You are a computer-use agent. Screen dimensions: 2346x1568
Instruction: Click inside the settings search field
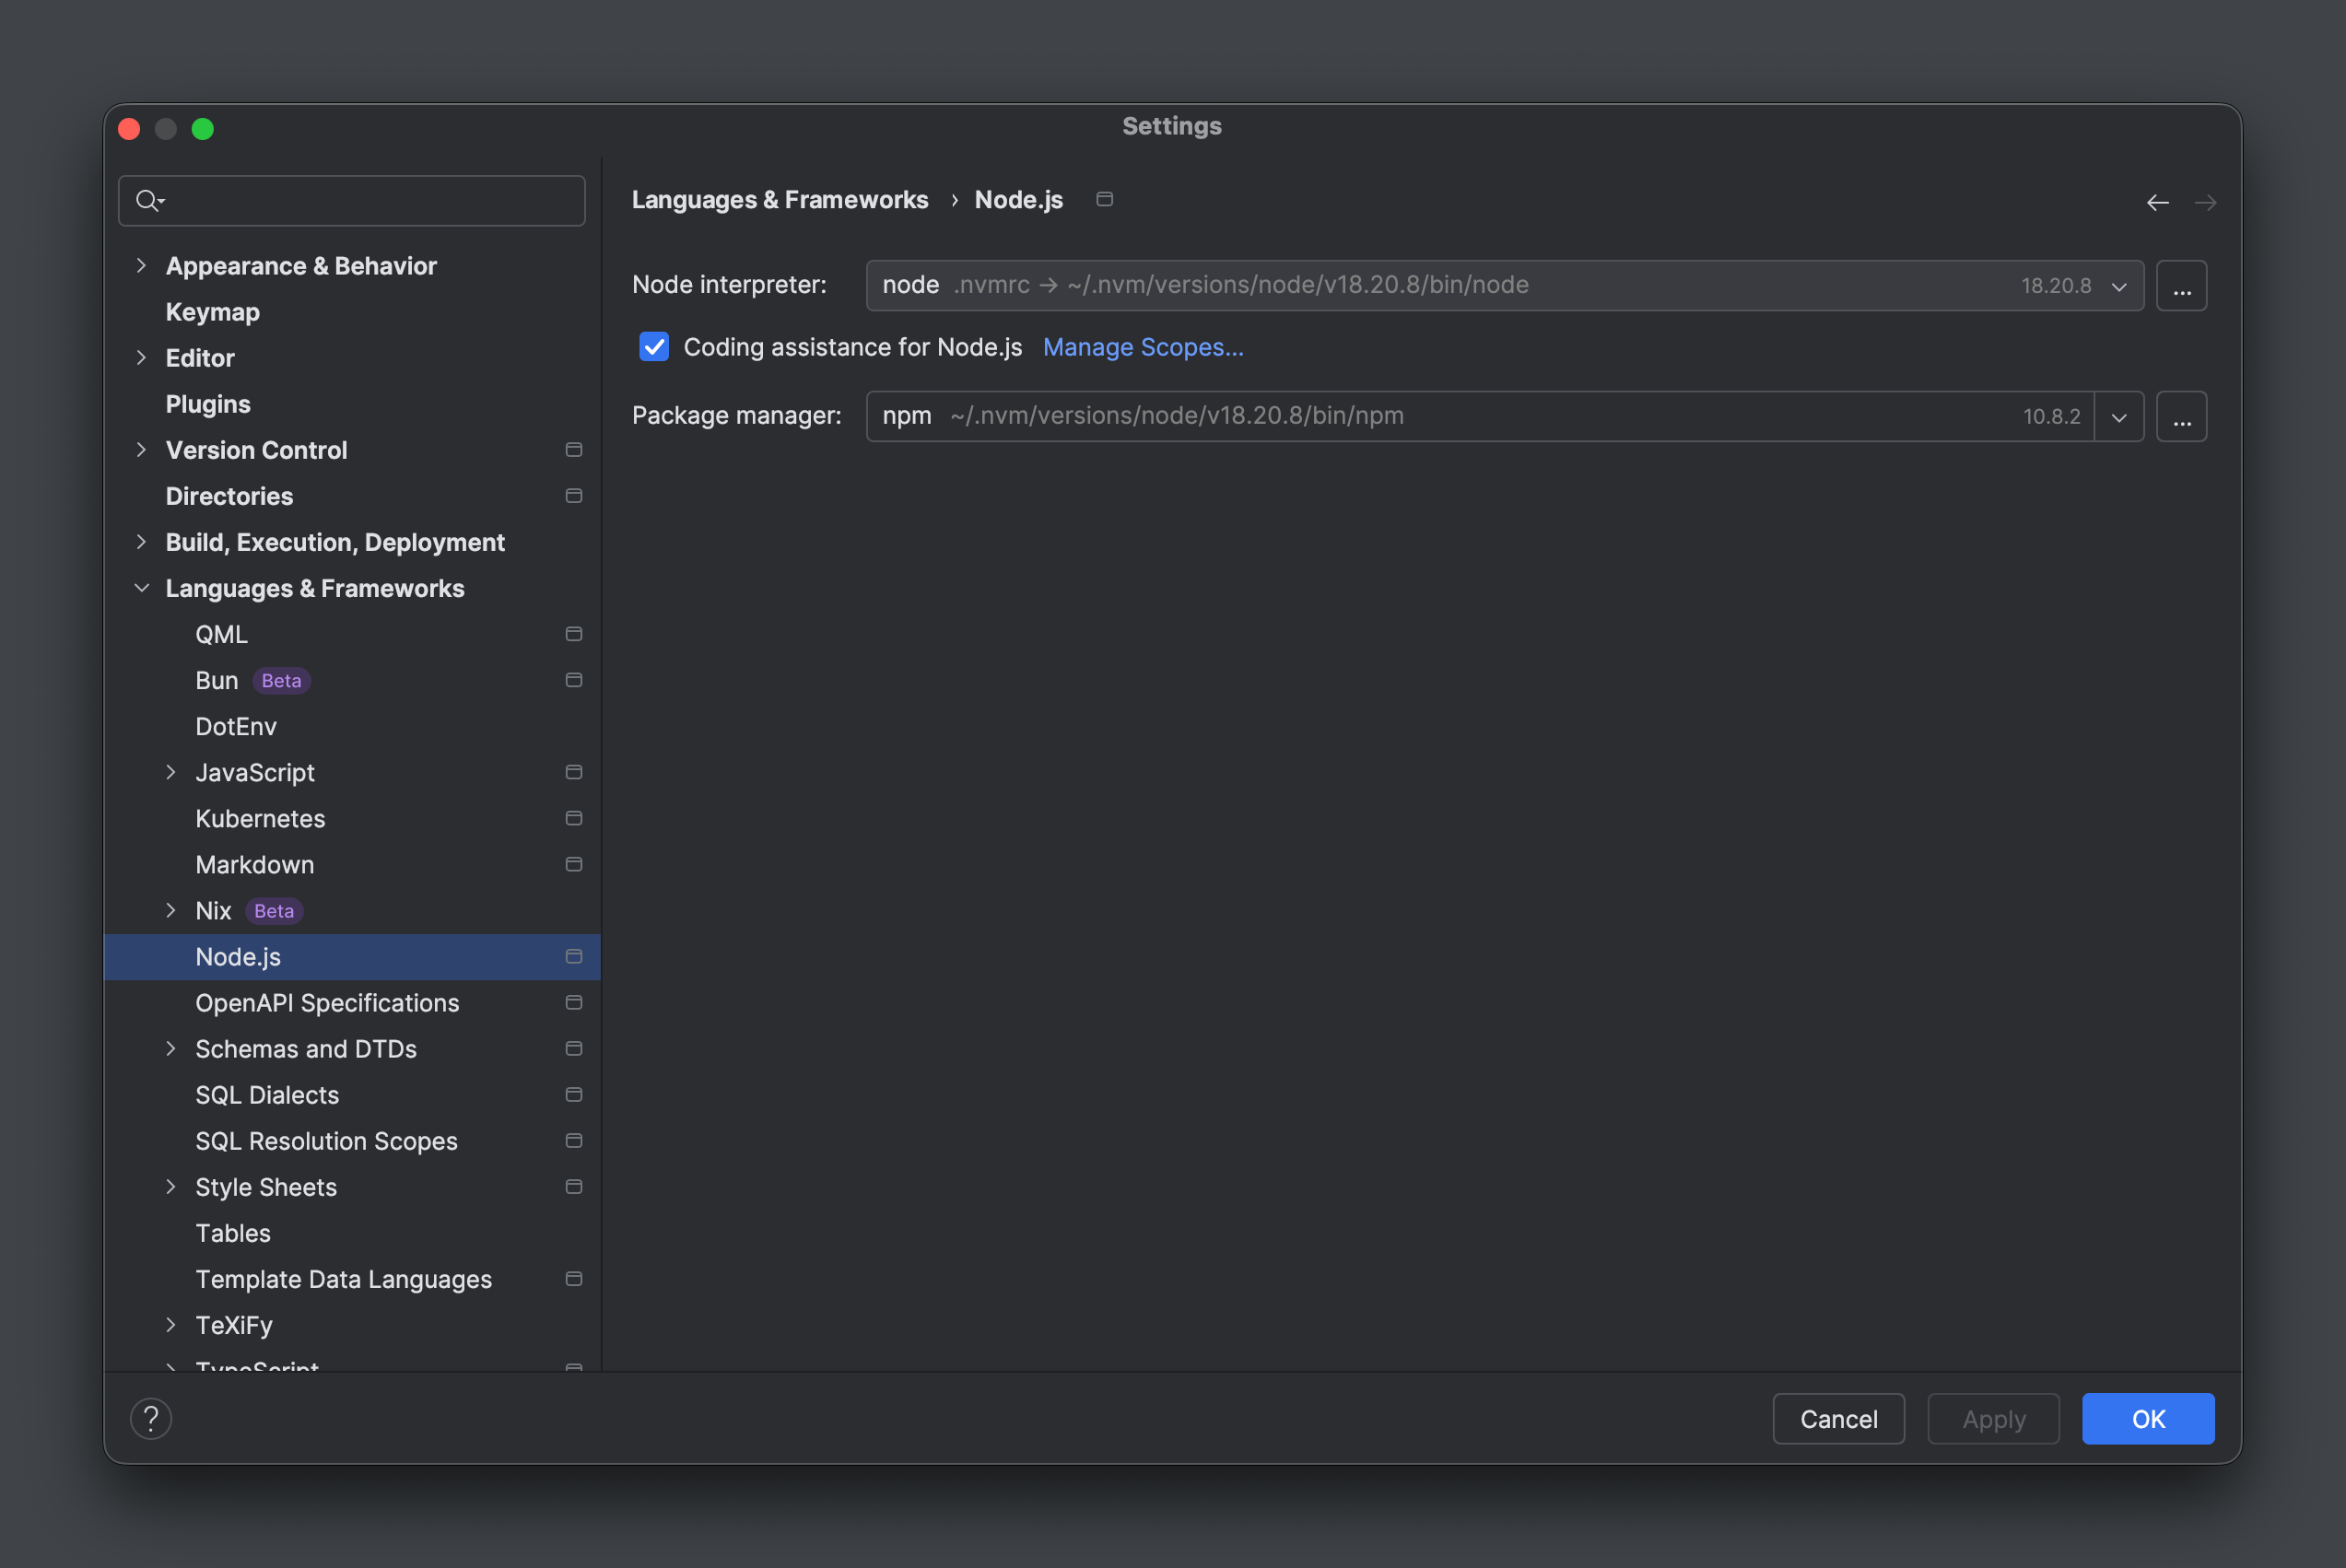click(x=350, y=200)
